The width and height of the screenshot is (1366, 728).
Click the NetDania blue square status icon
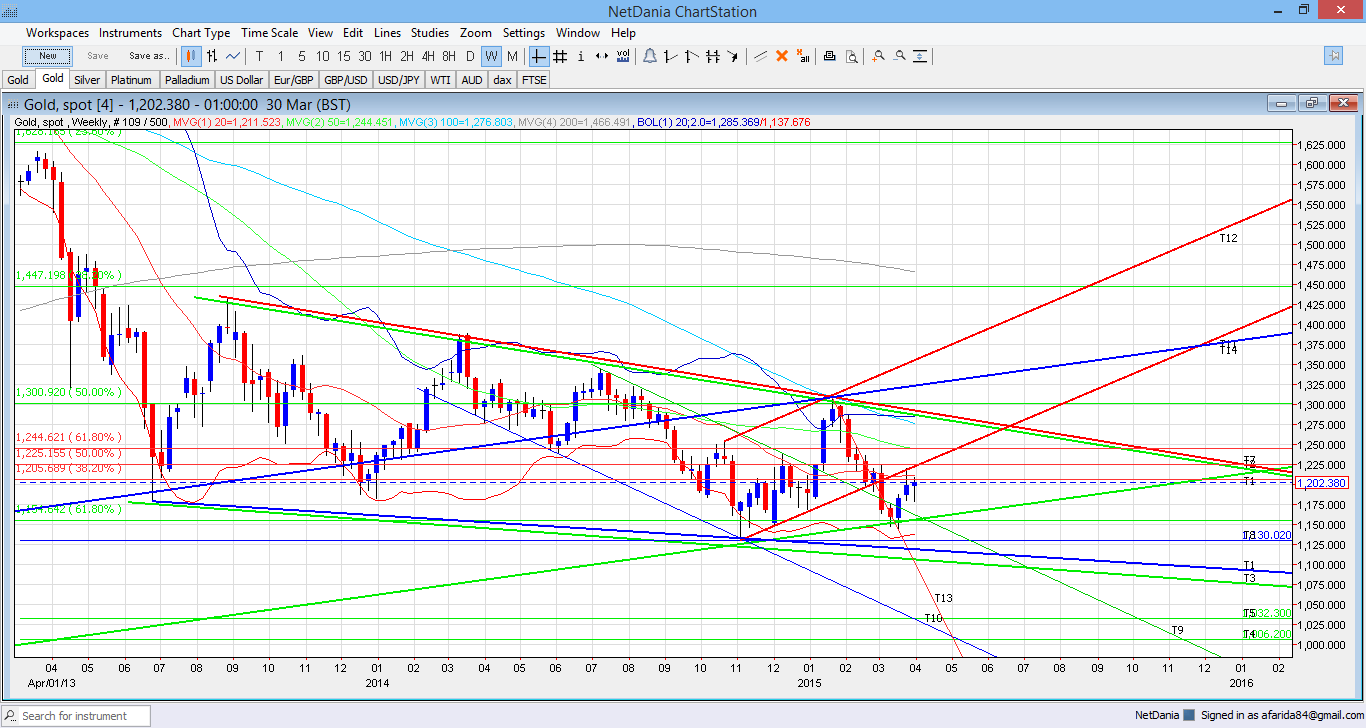coord(1188,715)
